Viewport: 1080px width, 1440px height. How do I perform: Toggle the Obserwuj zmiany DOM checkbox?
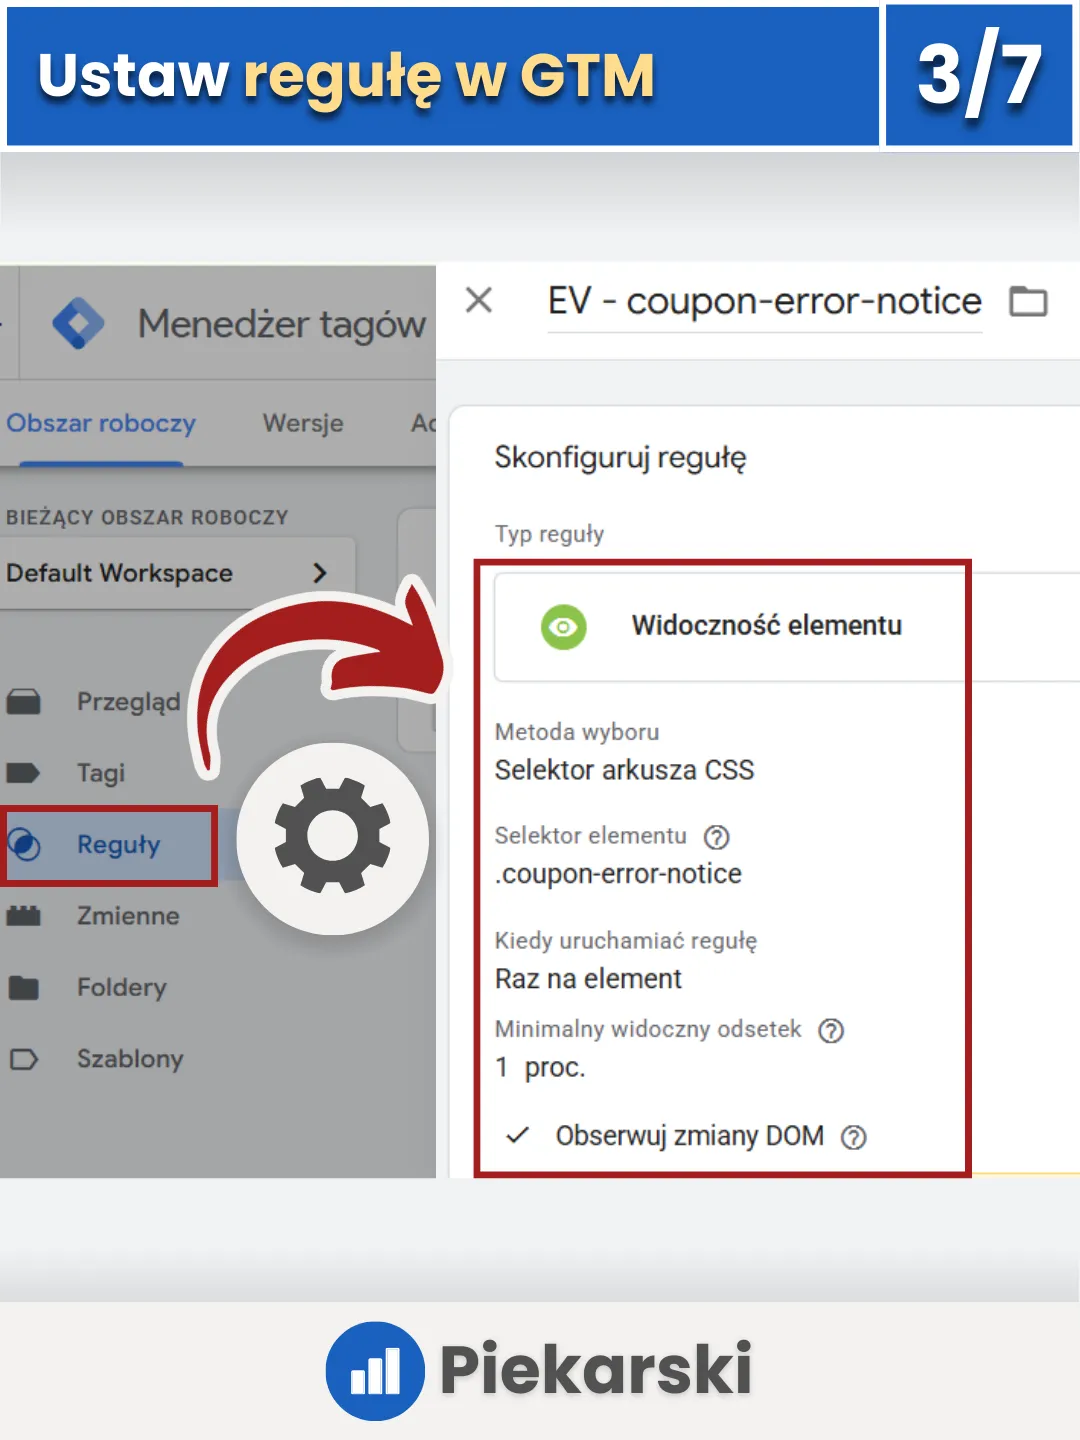517,1136
